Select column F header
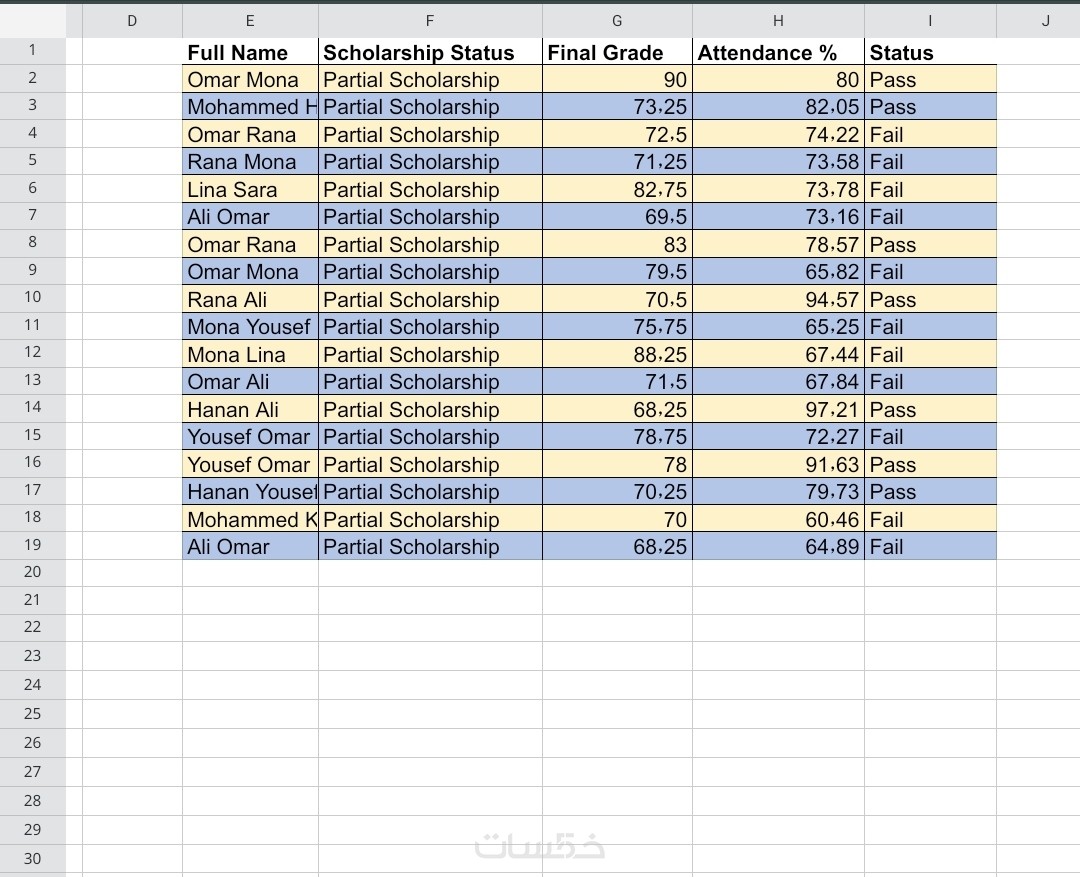The image size is (1080, 877). 430,20
